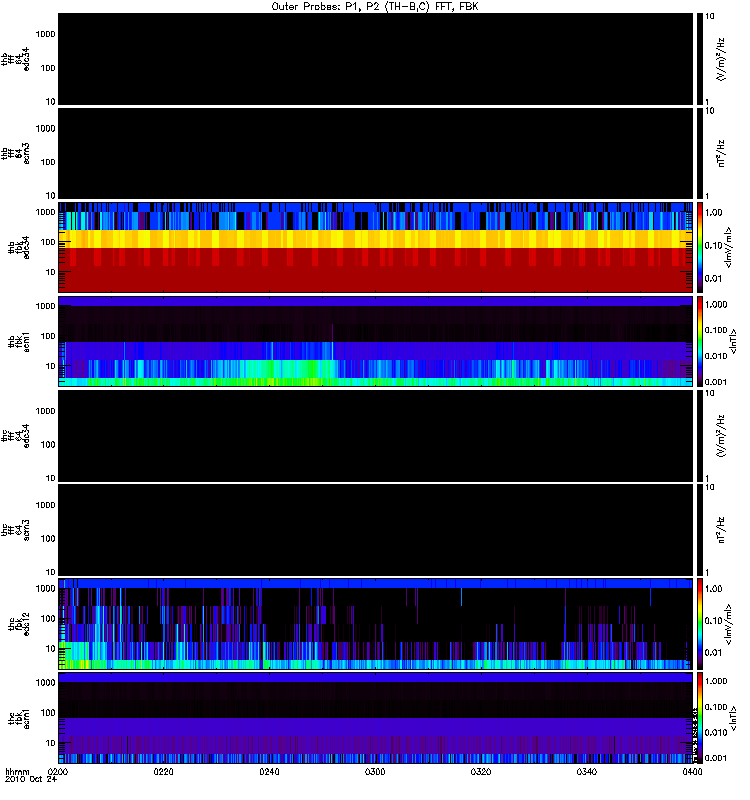Viewport: 750px width, 800px height.
Task: Click the 1.00 color bar value of thb fbk edc34
Action: tap(714, 213)
